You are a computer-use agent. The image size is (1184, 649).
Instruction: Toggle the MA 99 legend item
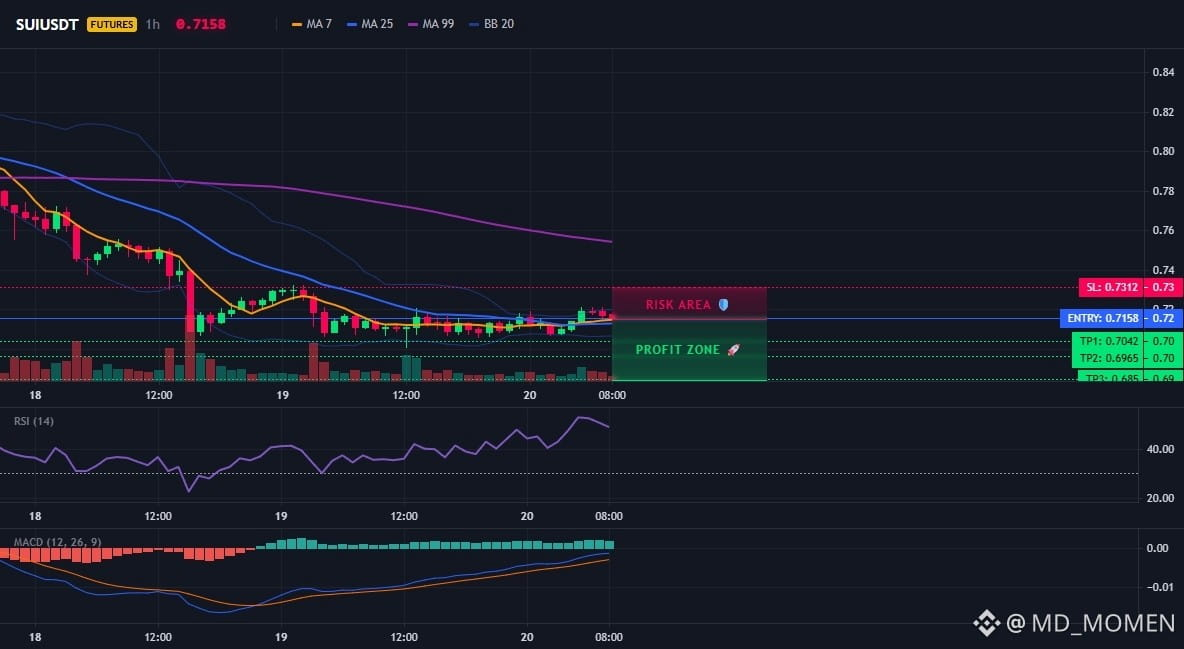tap(431, 24)
